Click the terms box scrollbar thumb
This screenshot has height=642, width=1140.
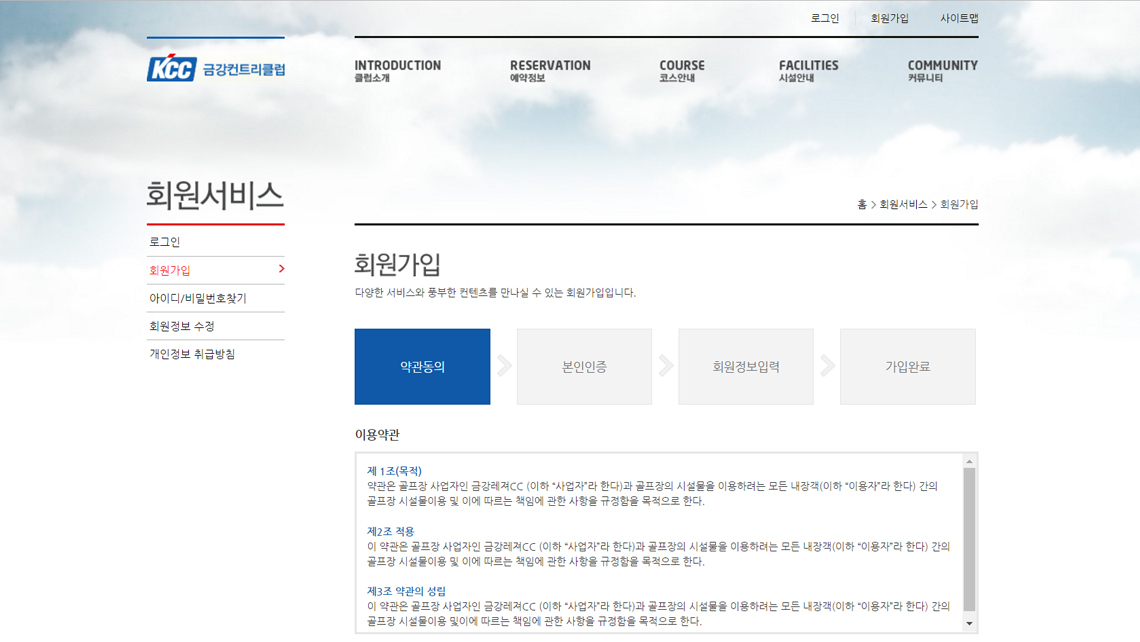(x=968, y=540)
